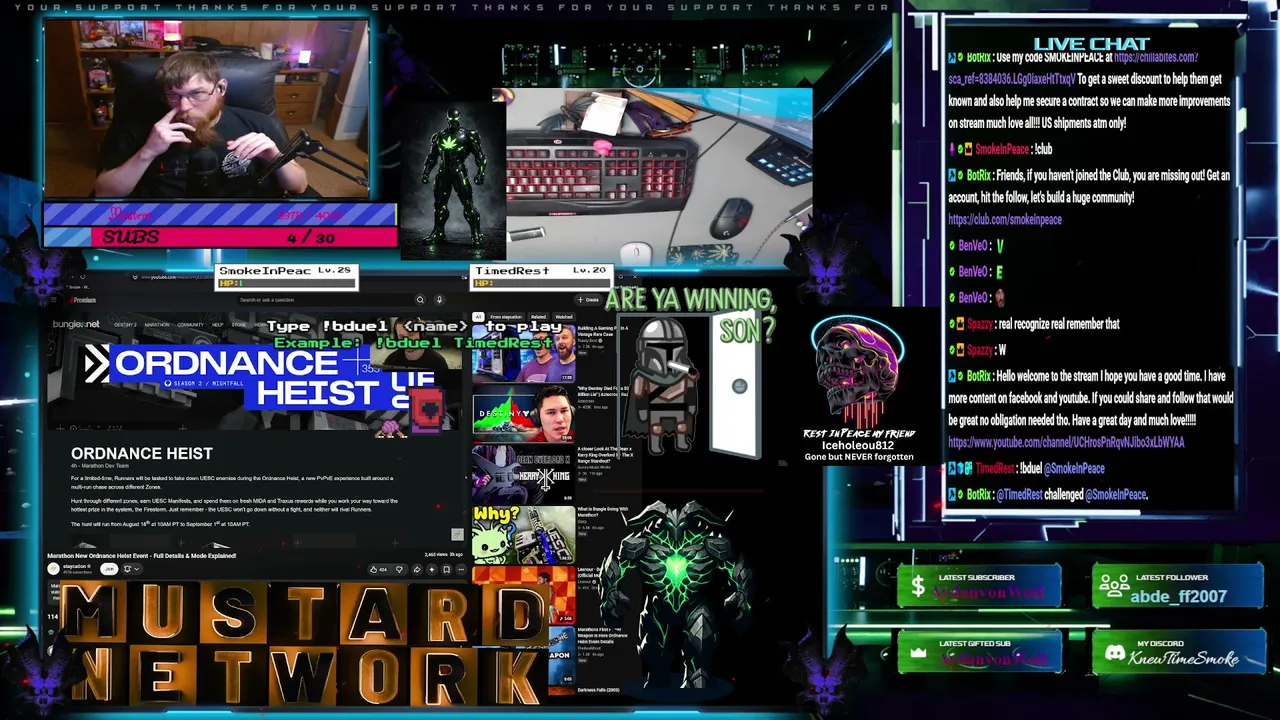Screen dimensions: 1280x720
Task: Select the Related filter chip
Action: click(x=538, y=317)
